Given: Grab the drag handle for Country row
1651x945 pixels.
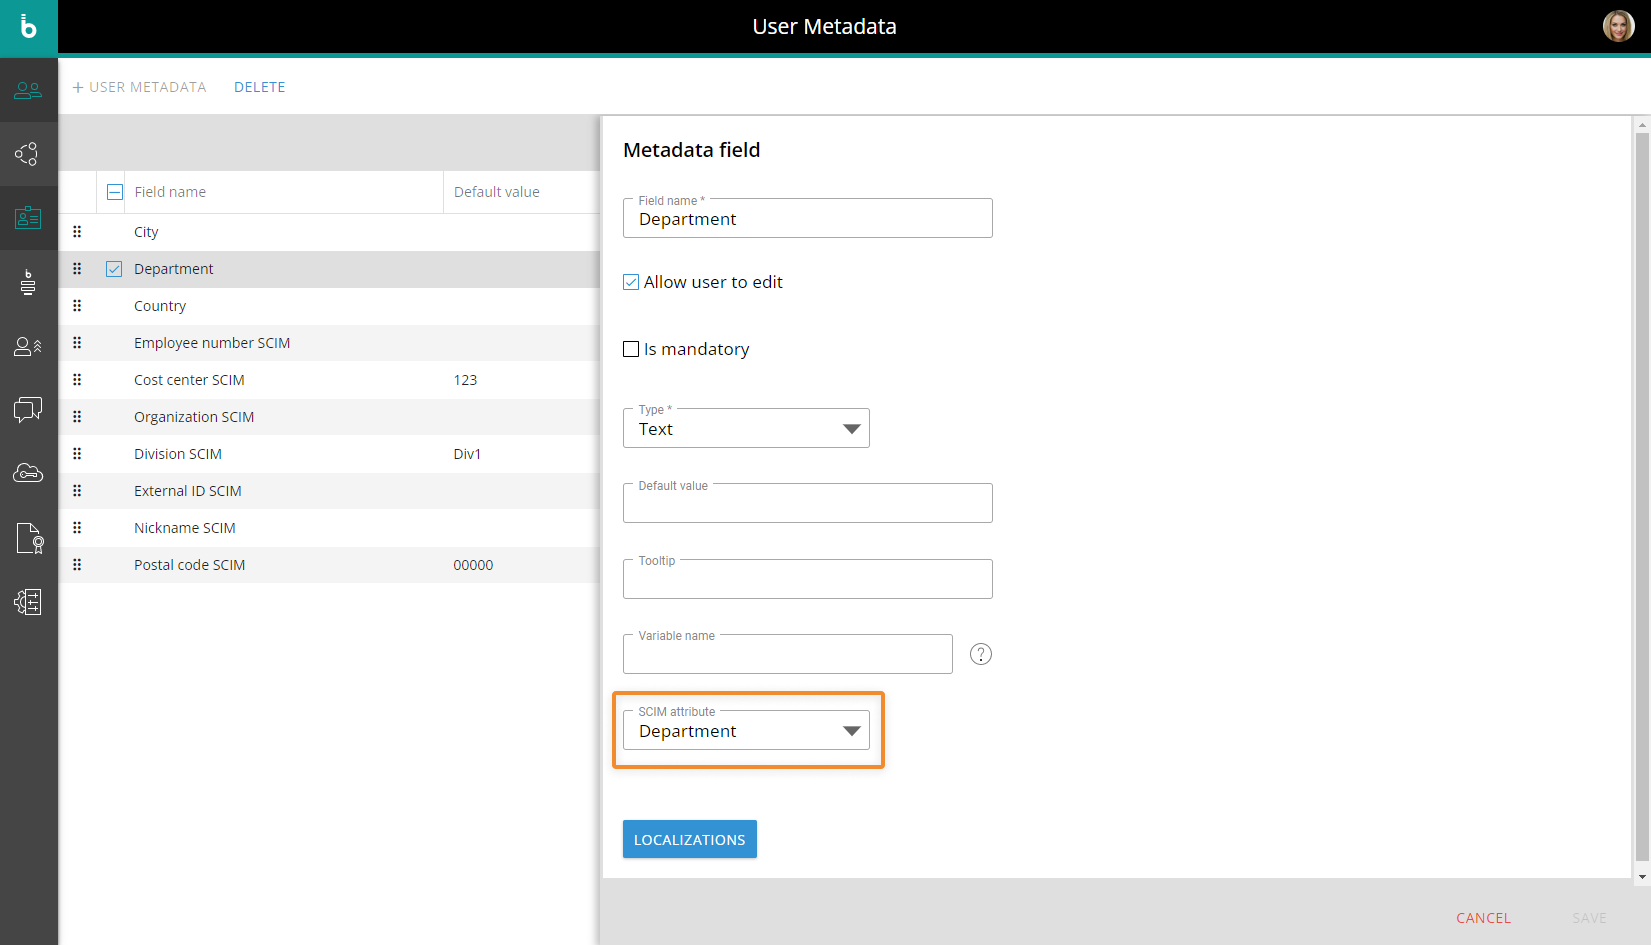Looking at the screenshot, I should tap(77, 306).
